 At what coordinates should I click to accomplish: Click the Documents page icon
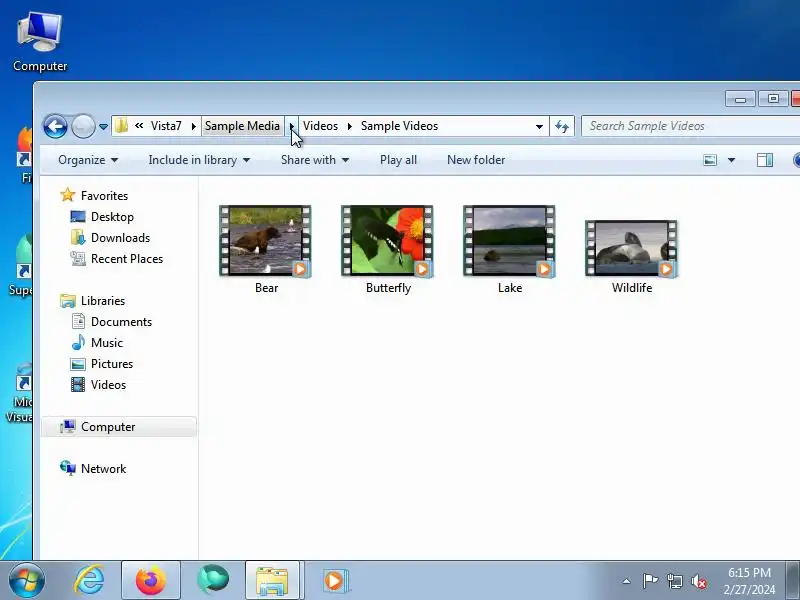click(78, 321)
